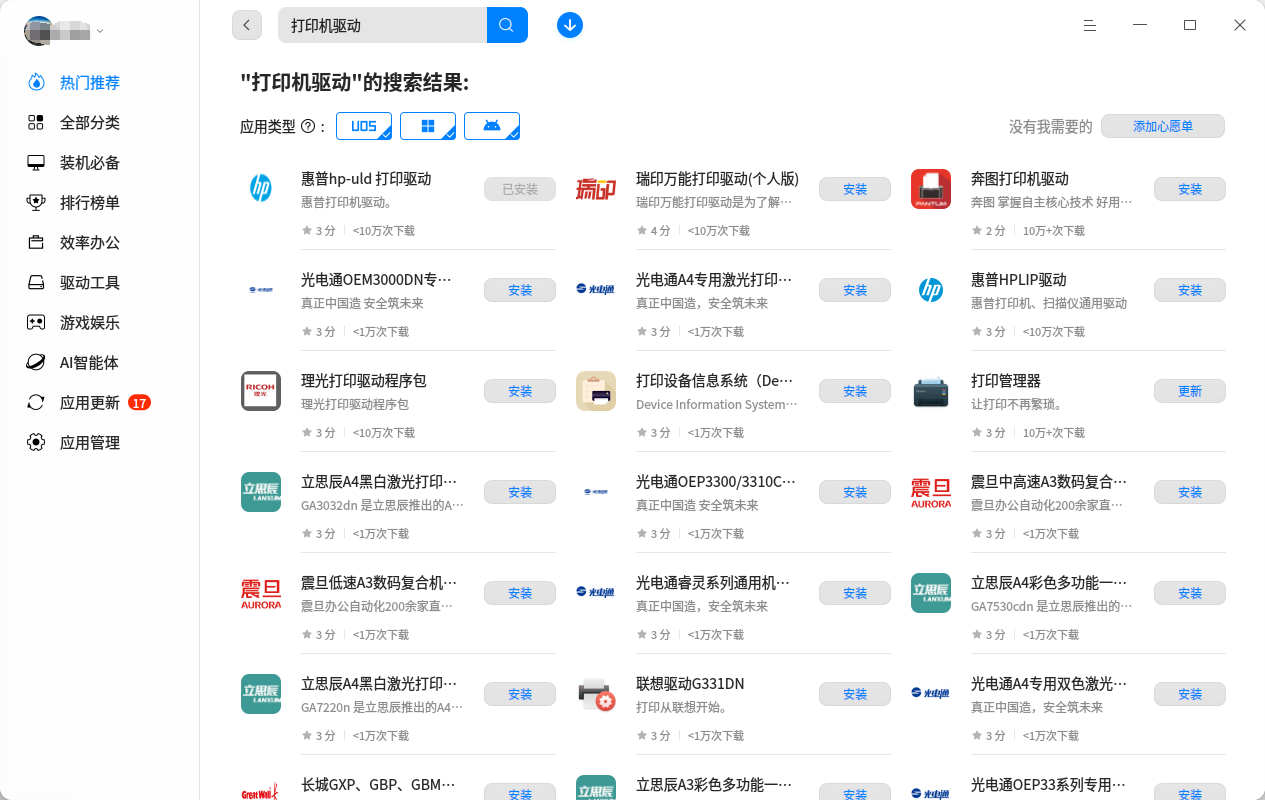Image resolution: width=1265 pixels, height=800 pixels.
Task: Click the GA7220n 立思辰 app icon
Action: [x=261, y=694]
